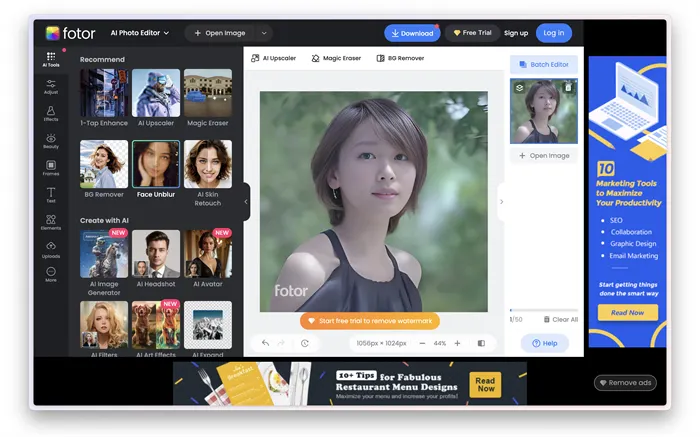This screenshot has width=700, height=437.
Task: Click the Log in button
Action: pos(554,33)
